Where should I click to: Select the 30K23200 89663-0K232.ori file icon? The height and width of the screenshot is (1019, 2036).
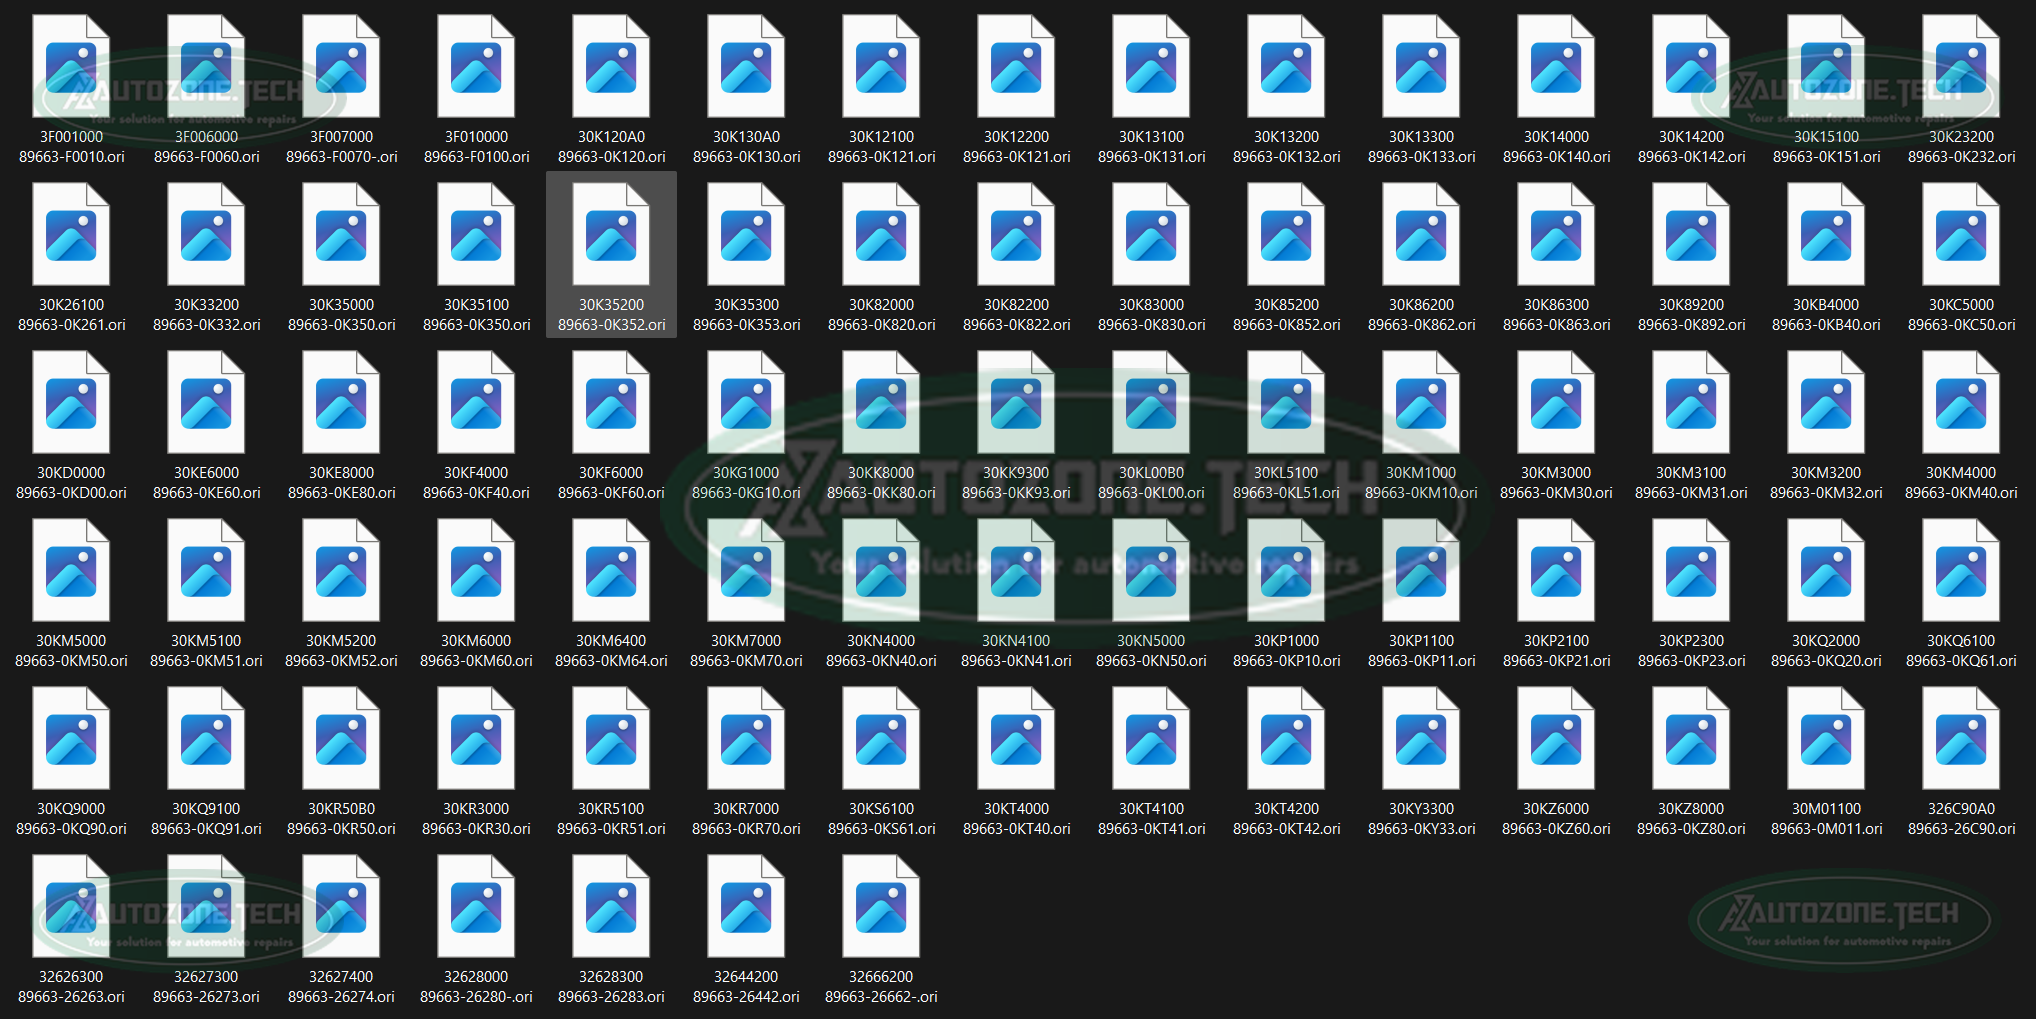[1961, 66]
